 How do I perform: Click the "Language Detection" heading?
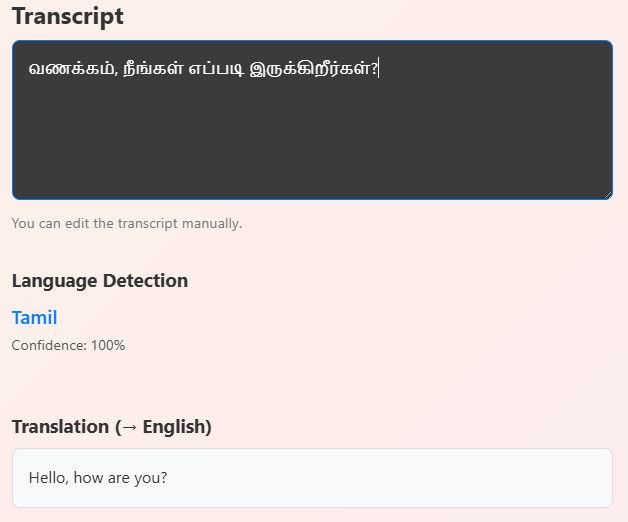100,281
